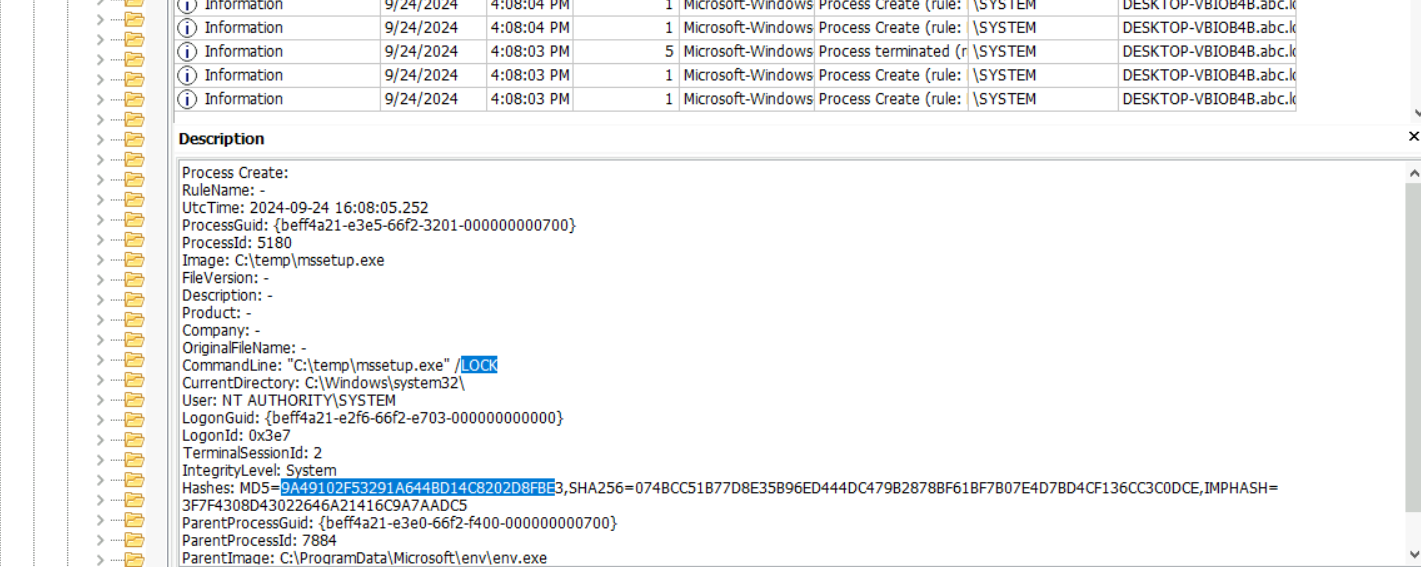
Task: Click the User: NT AUTHORITY\SYSTEM line
Action: point(289,400)
